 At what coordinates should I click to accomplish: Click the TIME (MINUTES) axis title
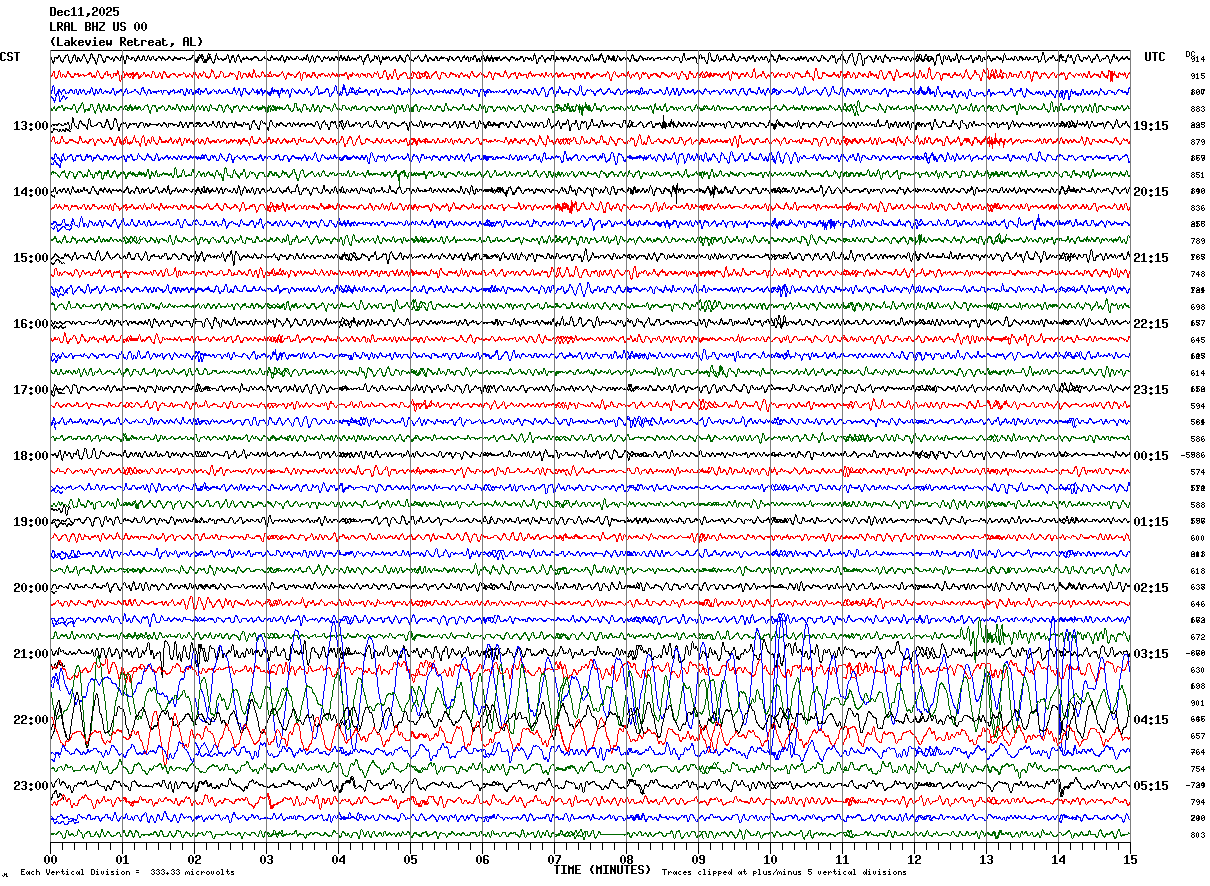[602, 870]
